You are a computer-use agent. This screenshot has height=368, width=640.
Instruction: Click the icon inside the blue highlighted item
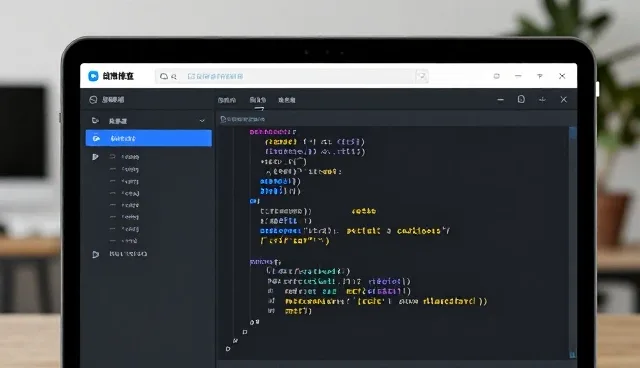tap(96, 138)
